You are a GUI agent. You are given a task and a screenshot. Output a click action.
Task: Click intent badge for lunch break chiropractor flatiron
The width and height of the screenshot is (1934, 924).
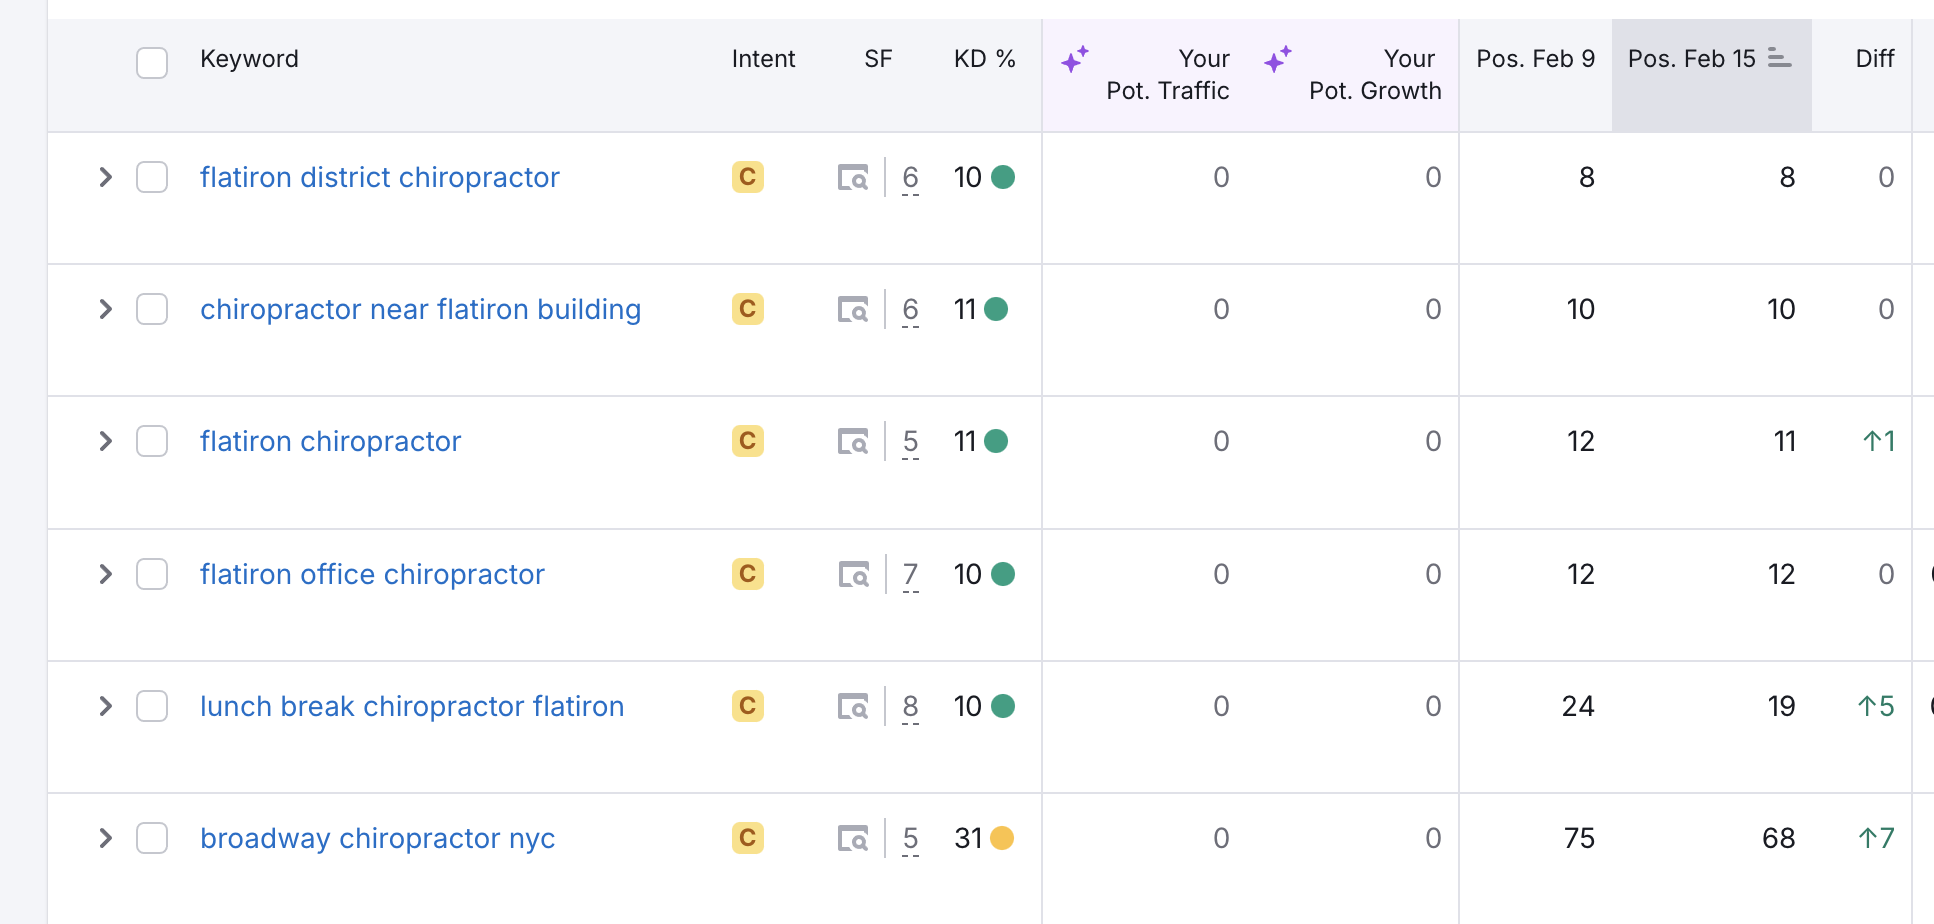tap(748, 706)
